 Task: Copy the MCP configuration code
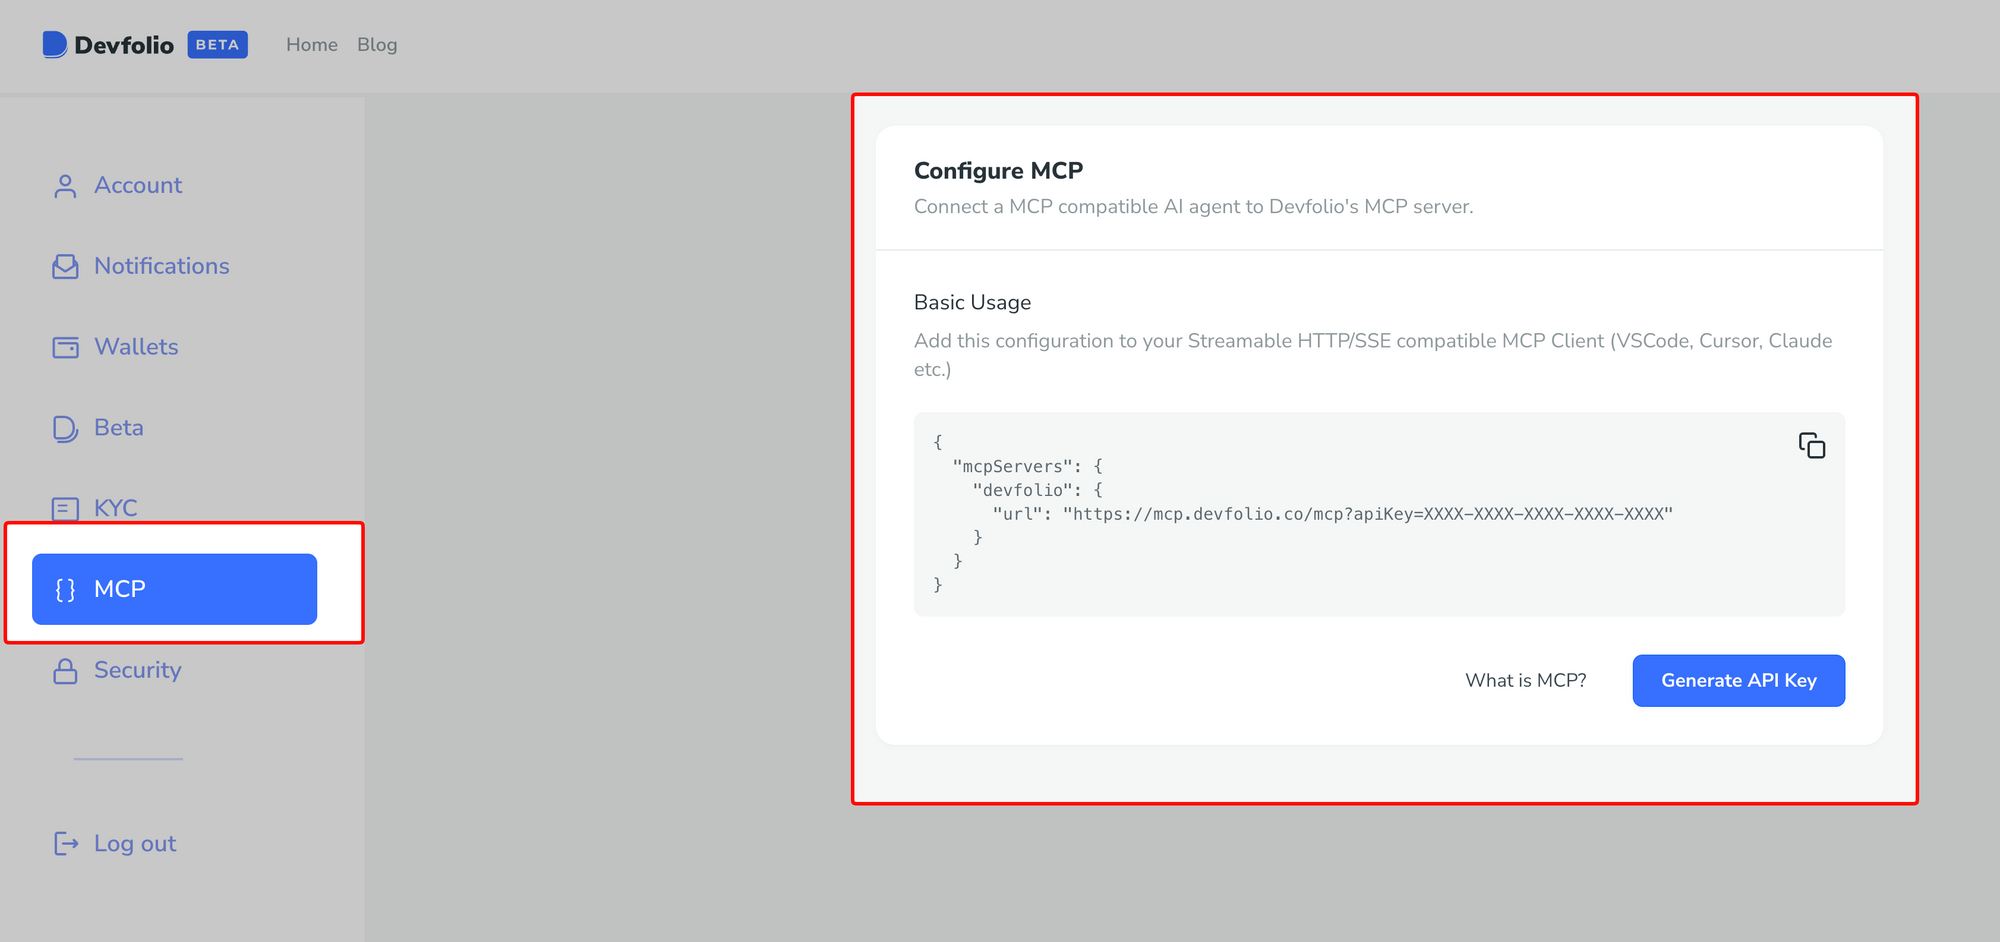click(x=1811, y=445)
